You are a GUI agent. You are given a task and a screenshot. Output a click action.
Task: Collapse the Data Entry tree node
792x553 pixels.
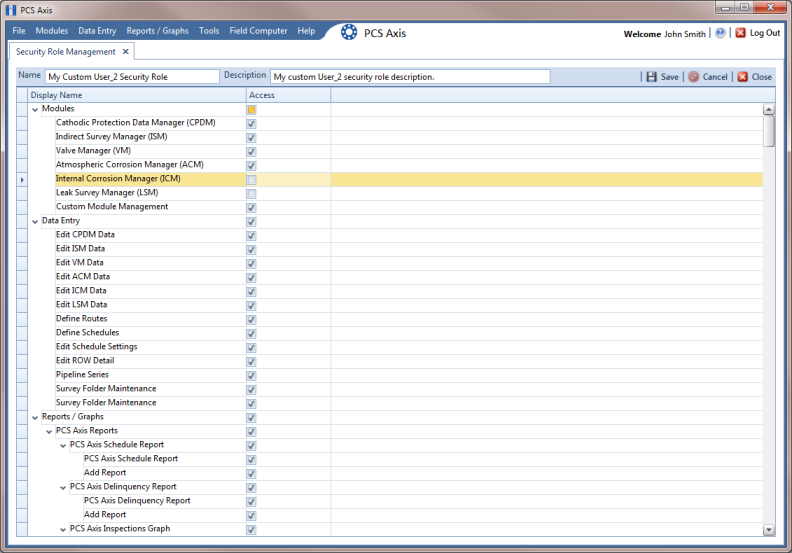35,222
